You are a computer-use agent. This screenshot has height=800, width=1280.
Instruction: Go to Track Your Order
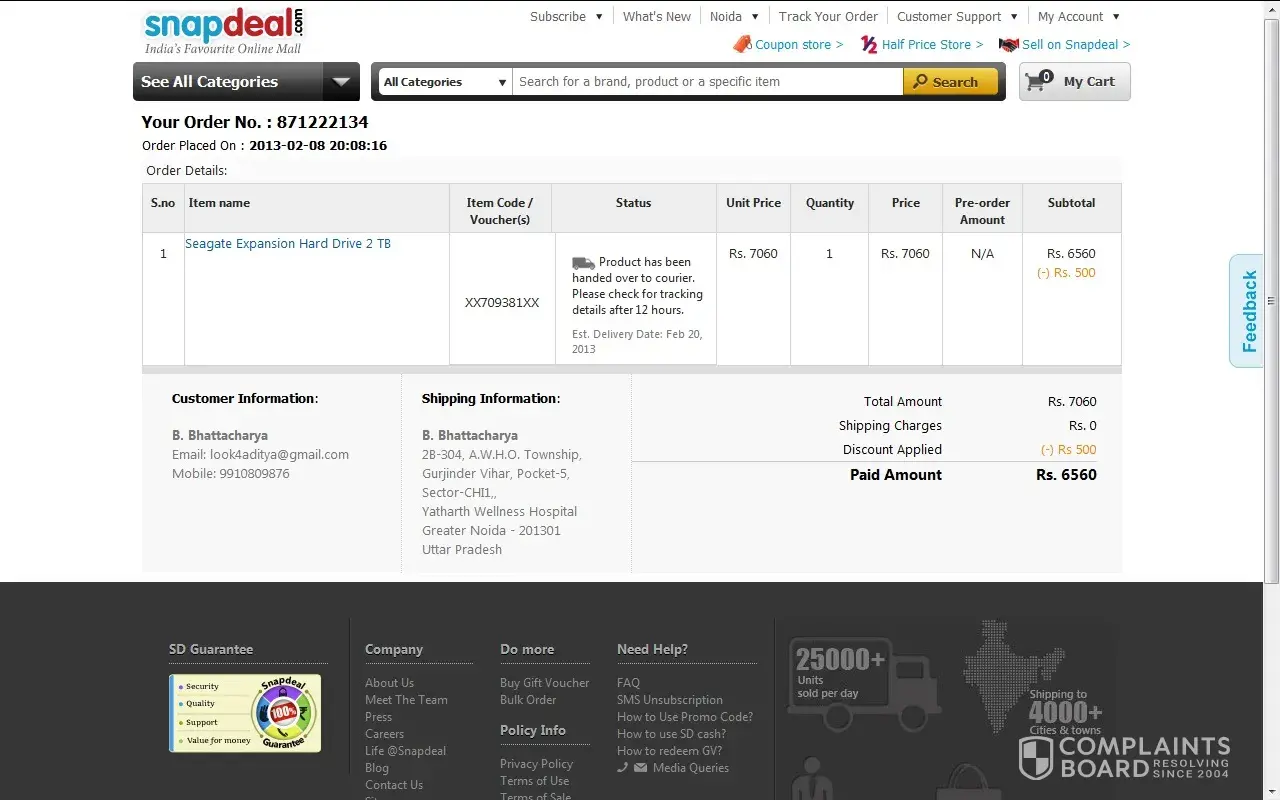tap(828, 16)
